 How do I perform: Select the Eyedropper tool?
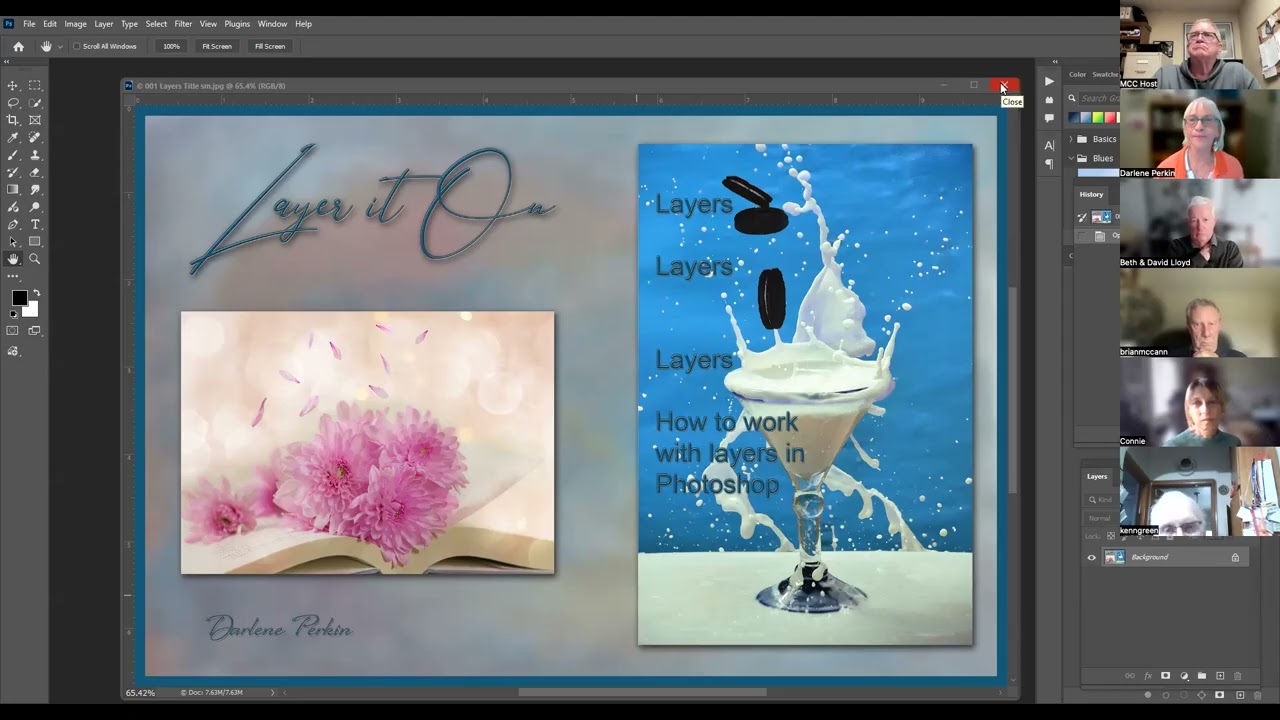[13, 138]
